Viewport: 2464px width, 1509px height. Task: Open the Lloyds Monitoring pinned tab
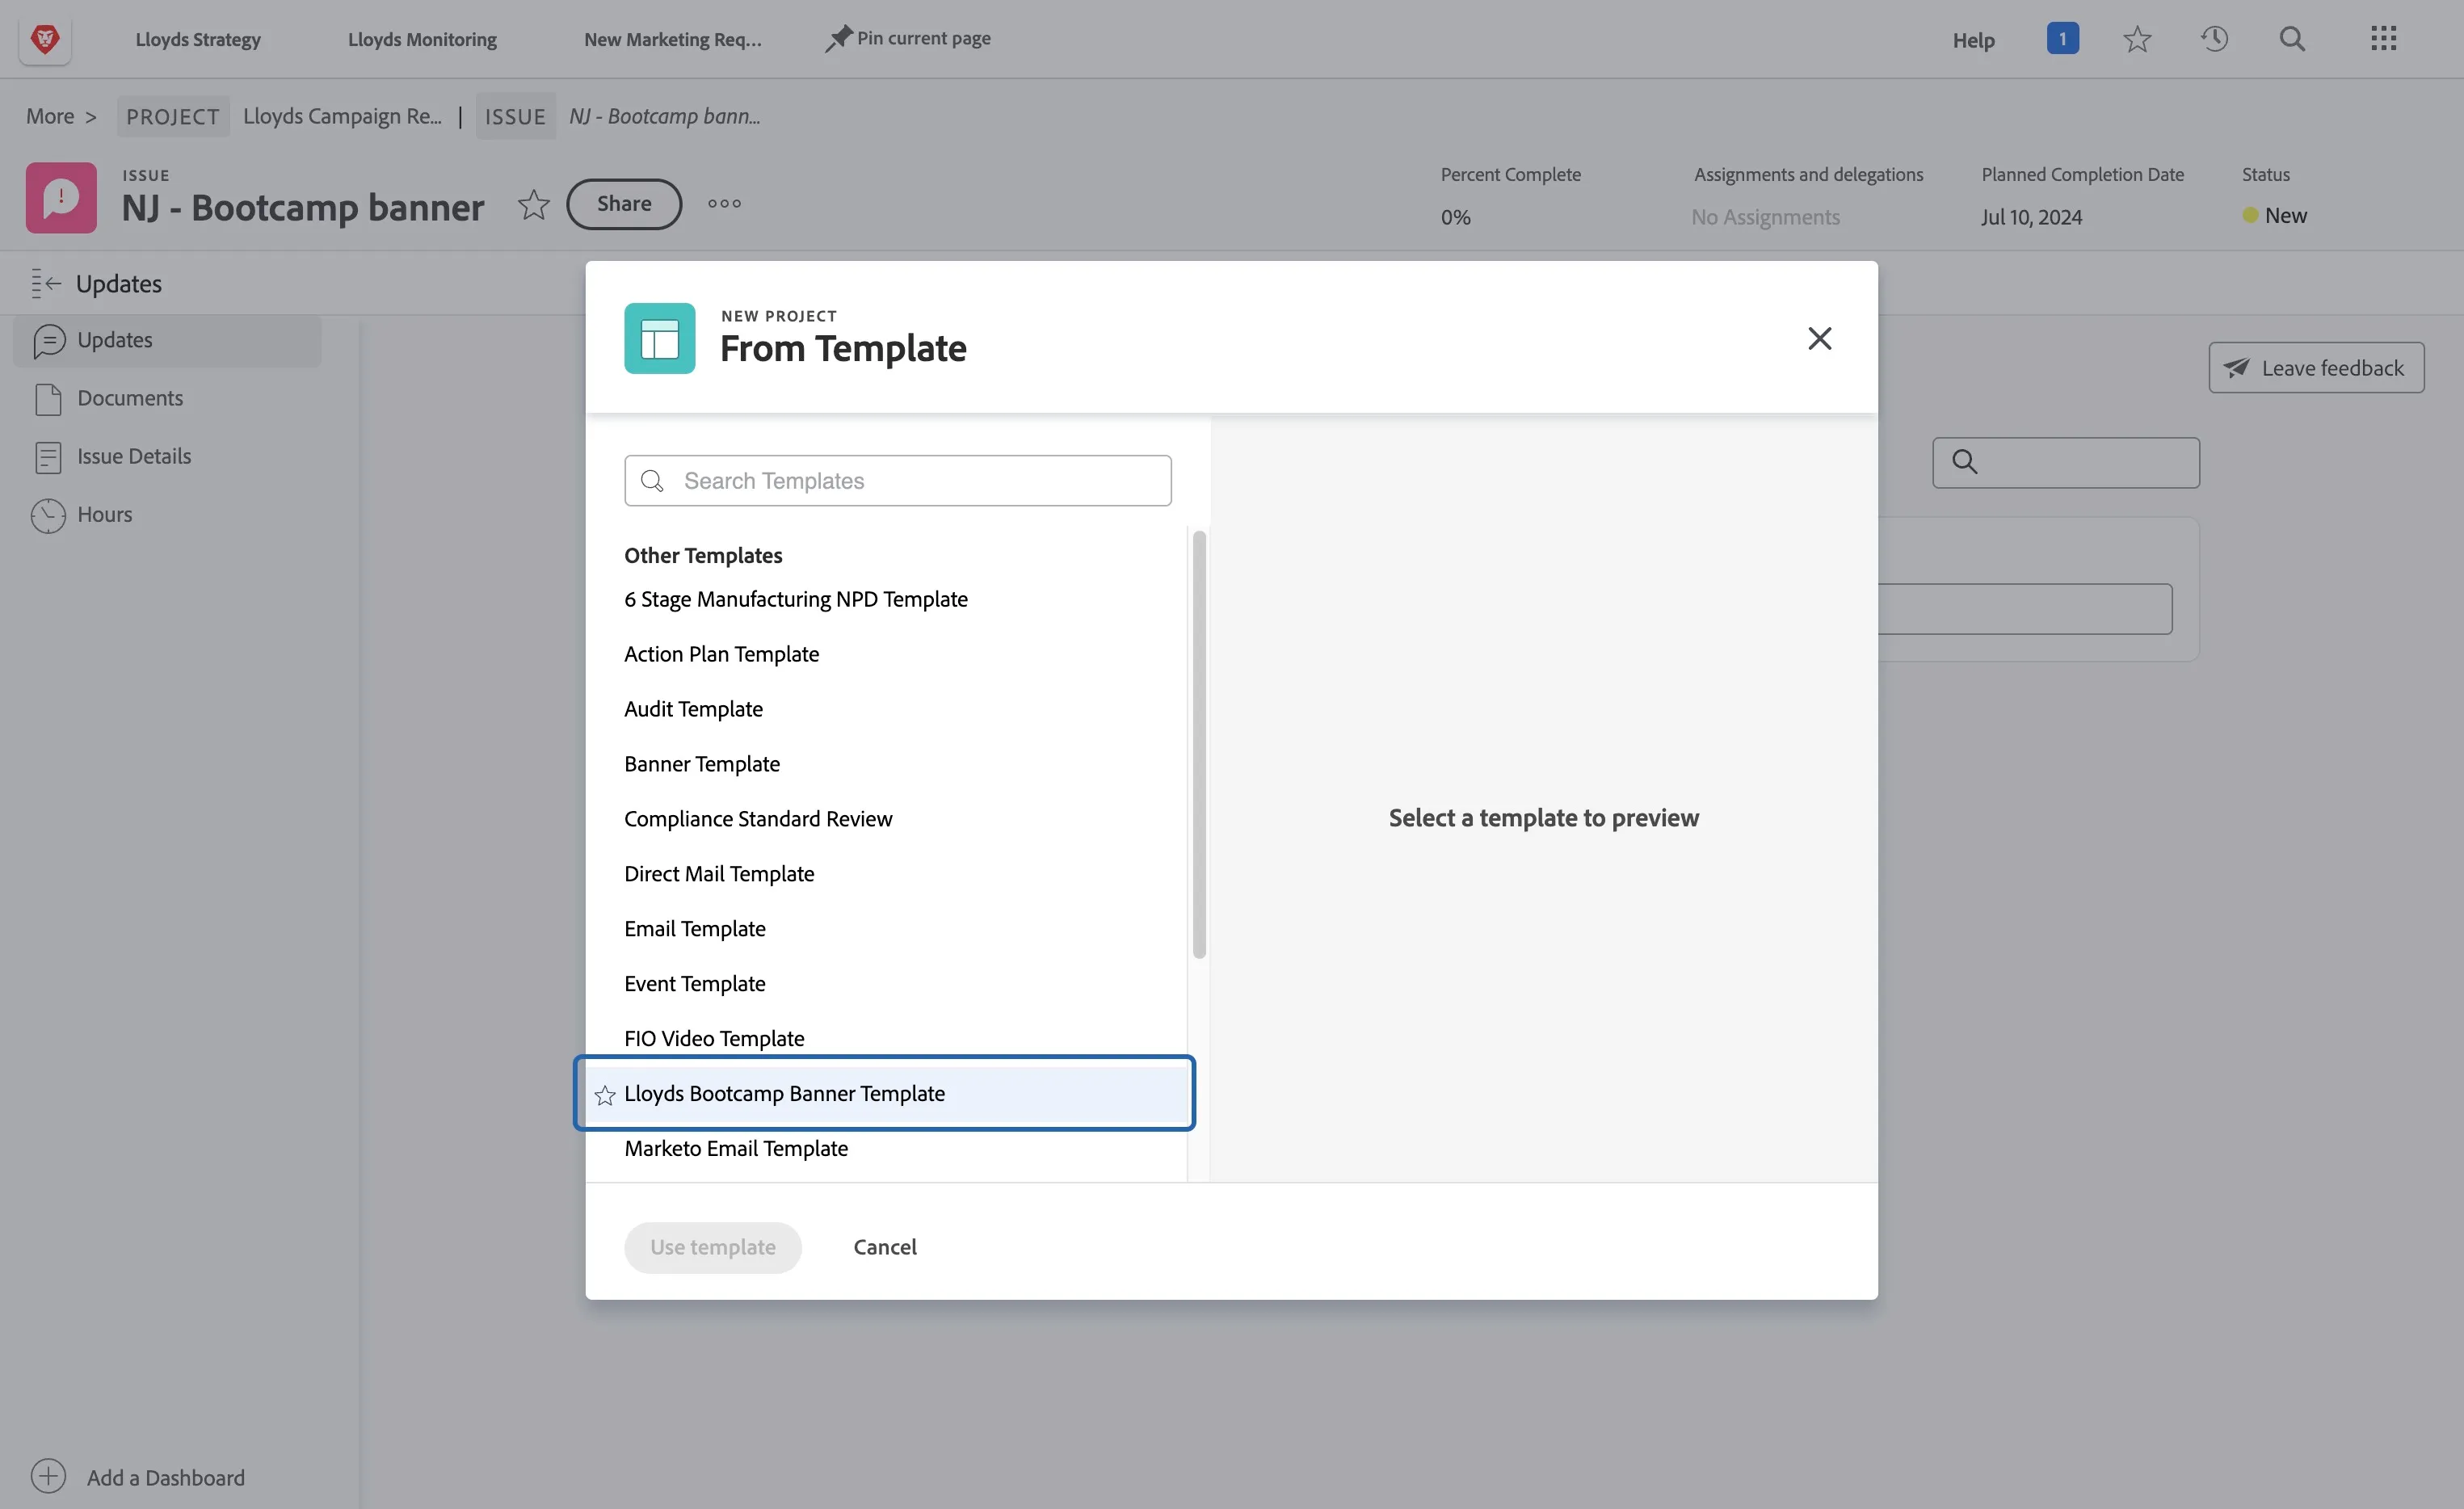click(x=422, y=39)
